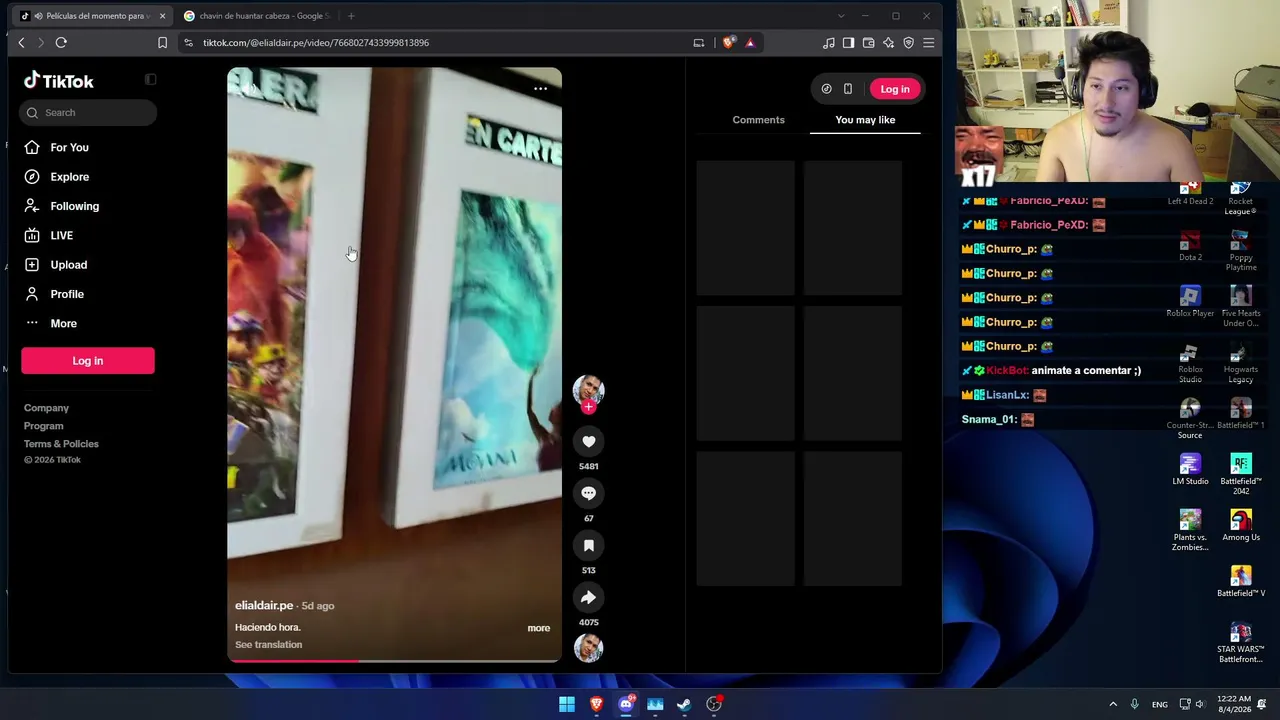Click the top-right Log in button
The width and height of the screenshot is (1280, 720).
coord(895,89)
